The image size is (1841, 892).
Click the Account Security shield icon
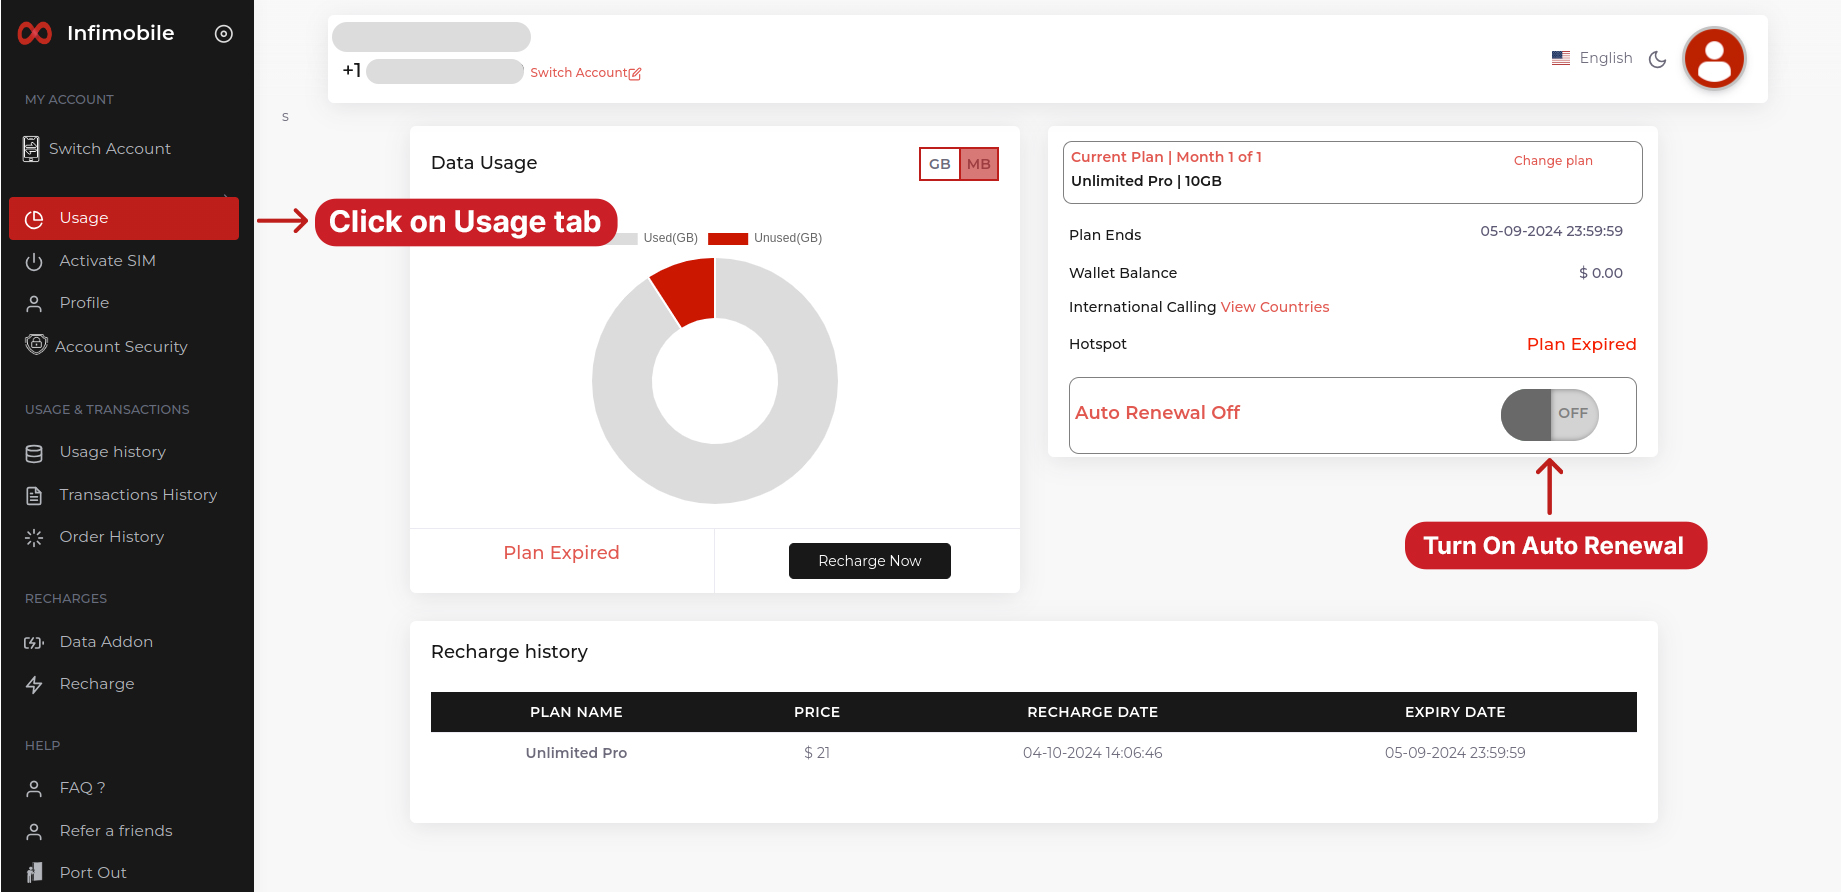36,345
